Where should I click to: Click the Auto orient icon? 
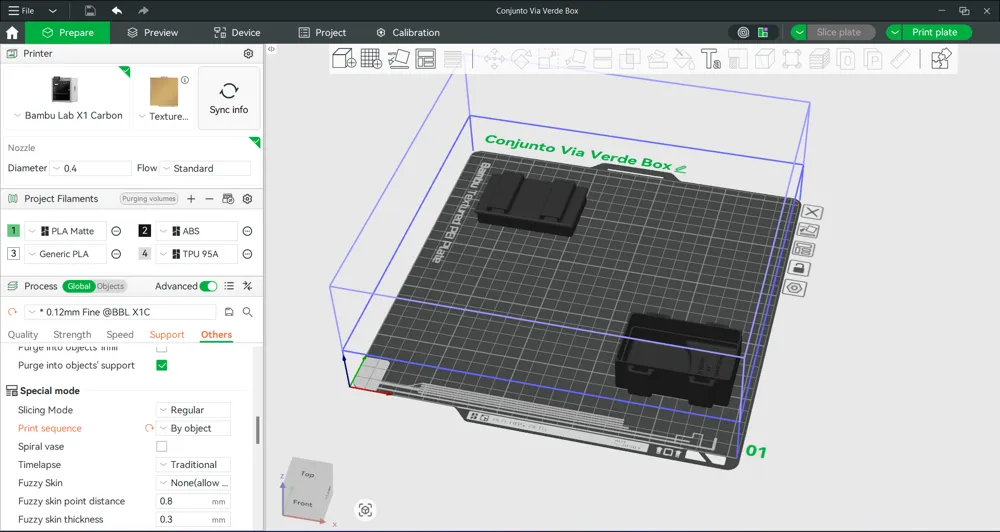pyautogui.click(x=399, y=59)
